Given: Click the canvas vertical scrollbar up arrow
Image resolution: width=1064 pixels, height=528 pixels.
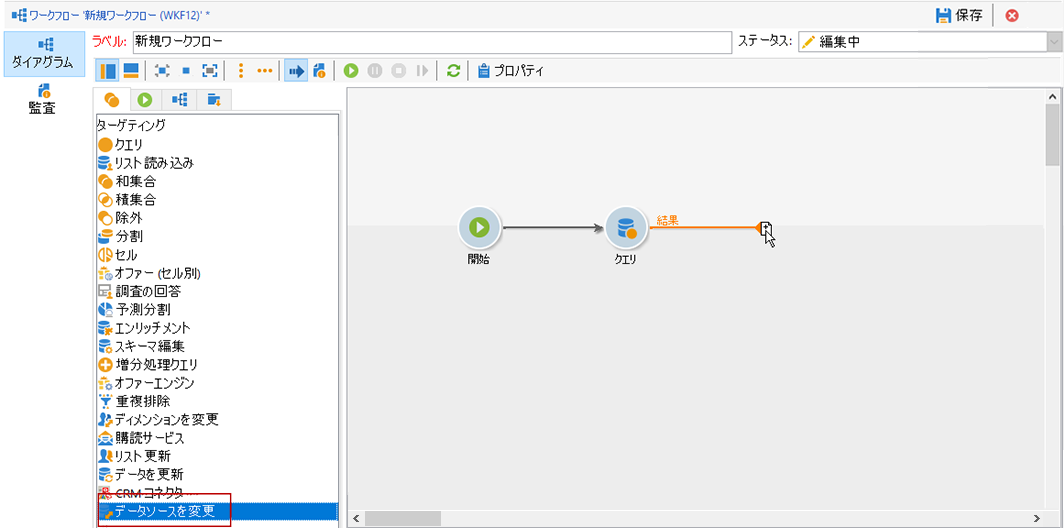Looking at the screenshot, I should pos(1052,98).
